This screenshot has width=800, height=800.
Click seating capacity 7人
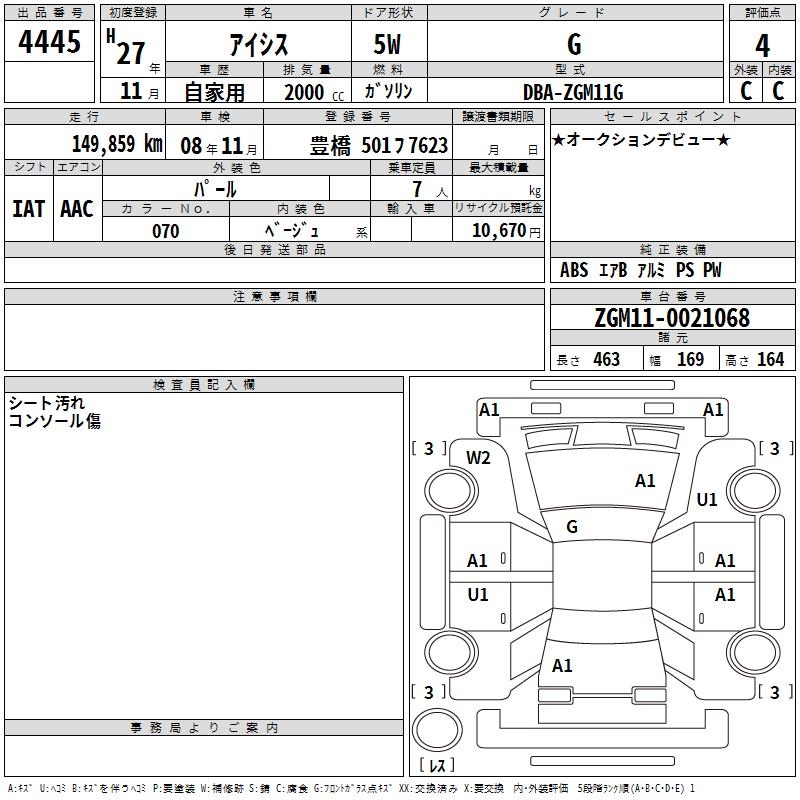coord(430,189)
